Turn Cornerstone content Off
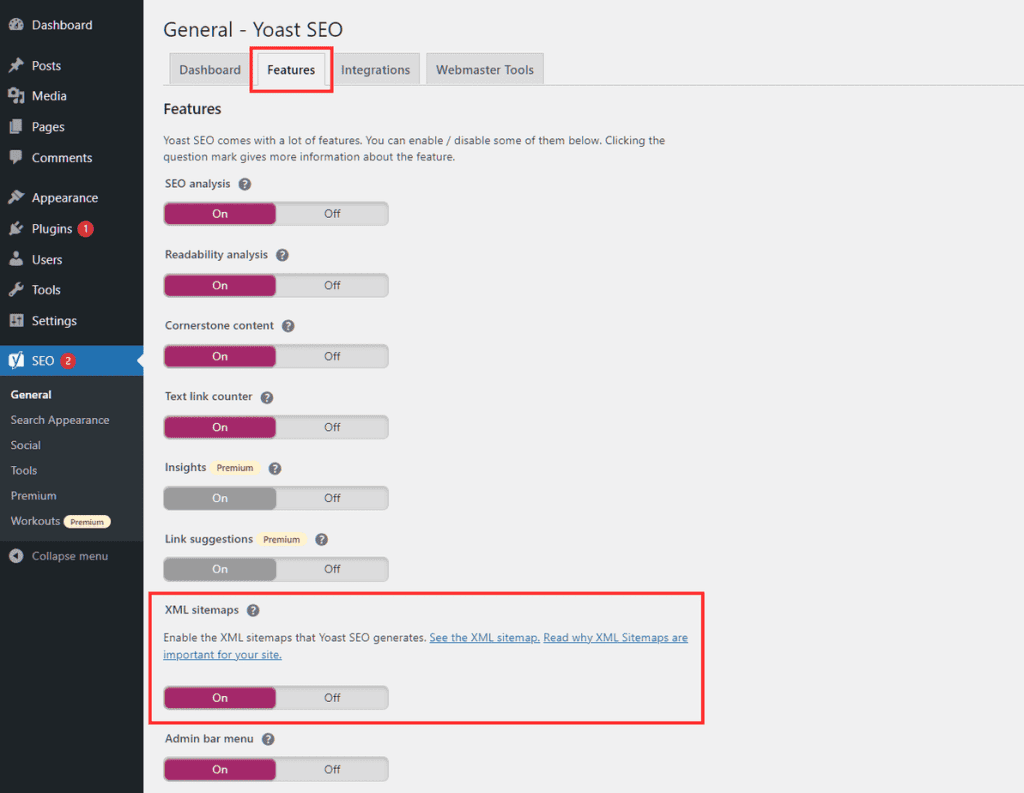 click(332, 356)
